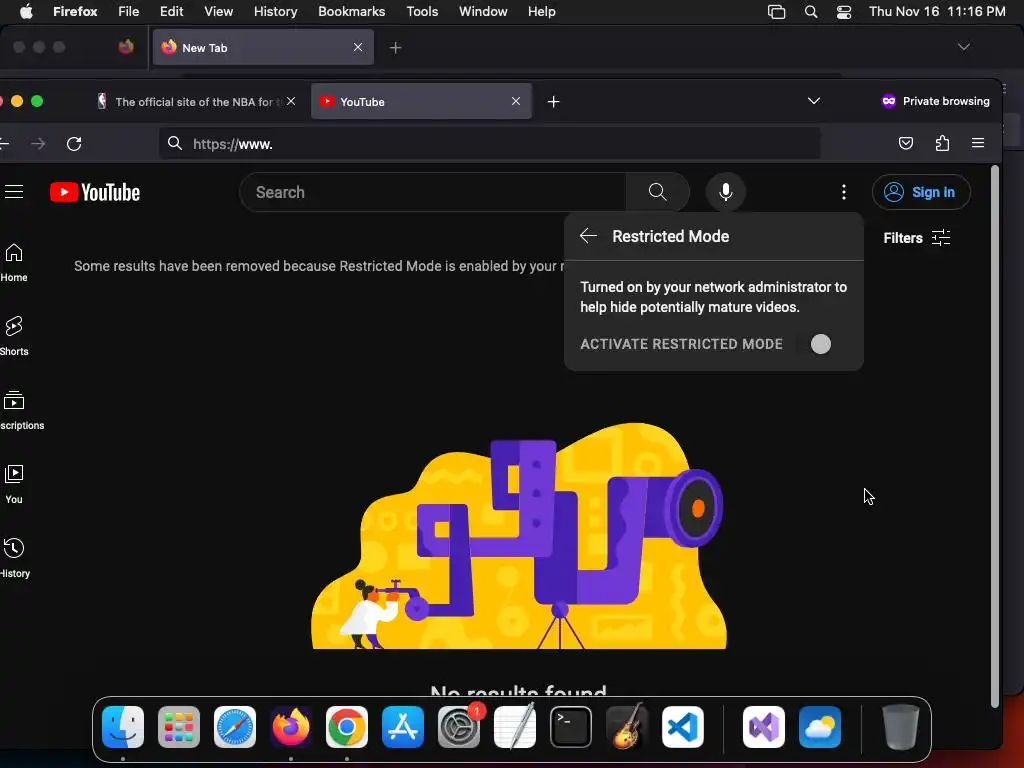This screenshot has height=768, width=1024.
Task: Launch Visual Studio Code from the Dock
Action: coord(682,727)
